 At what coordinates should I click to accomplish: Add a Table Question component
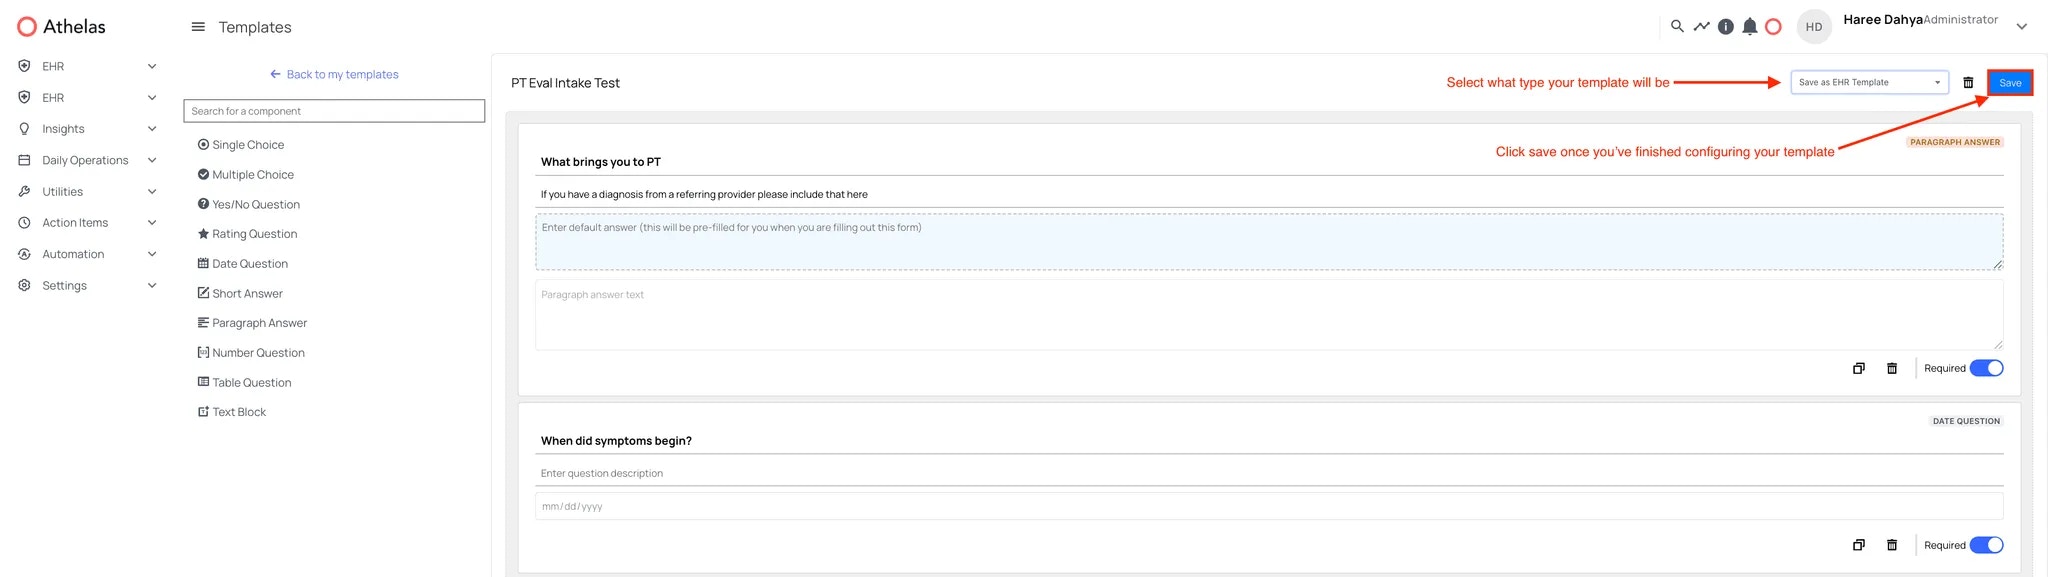click(x=245, y=382)
